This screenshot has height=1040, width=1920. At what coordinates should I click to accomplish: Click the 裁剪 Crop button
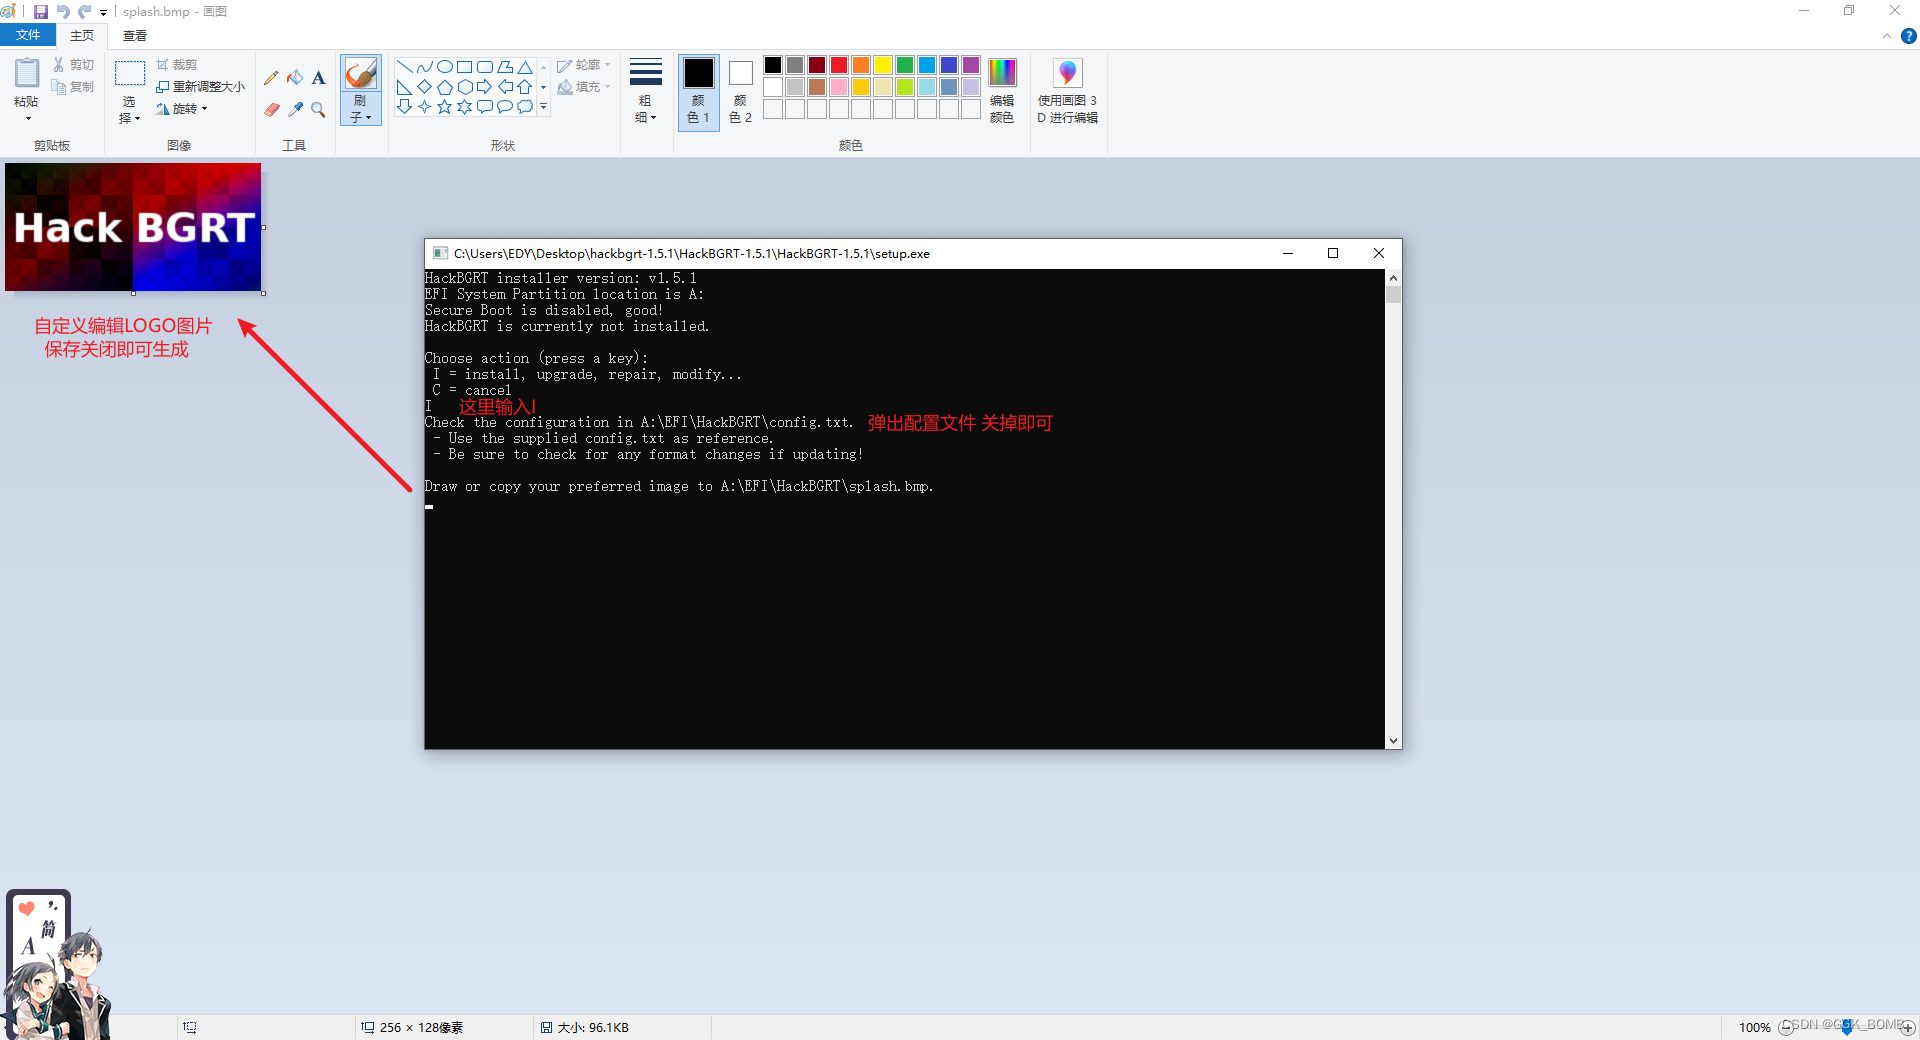pos(177,63)
